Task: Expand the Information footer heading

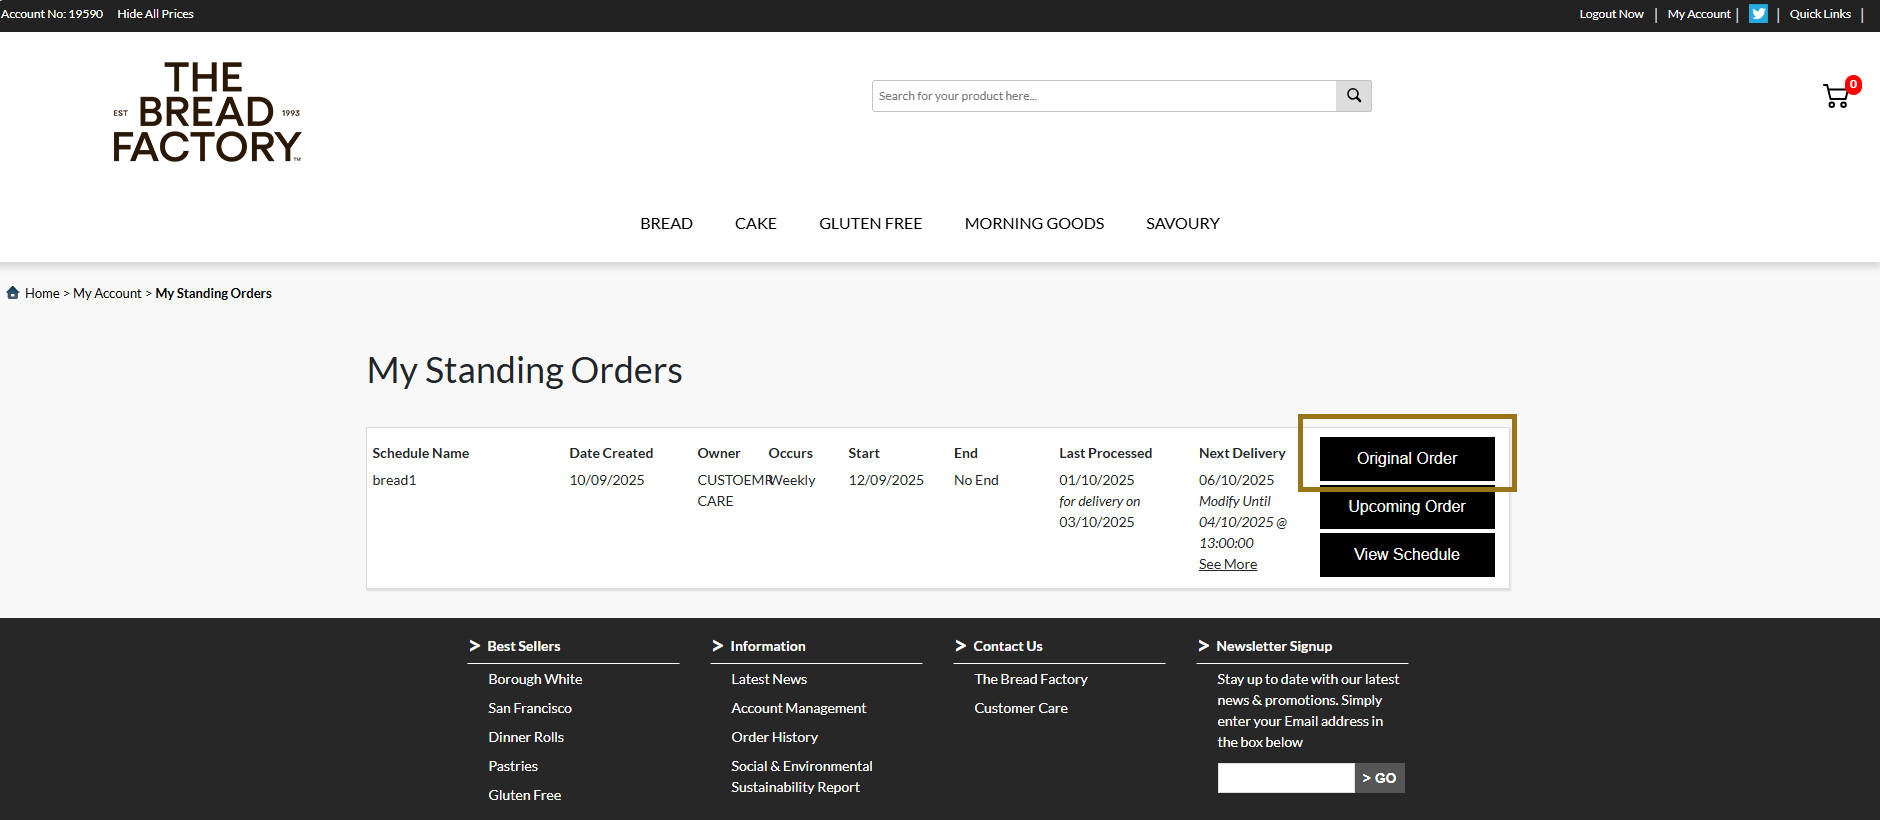Action: (x=767, y=646)
